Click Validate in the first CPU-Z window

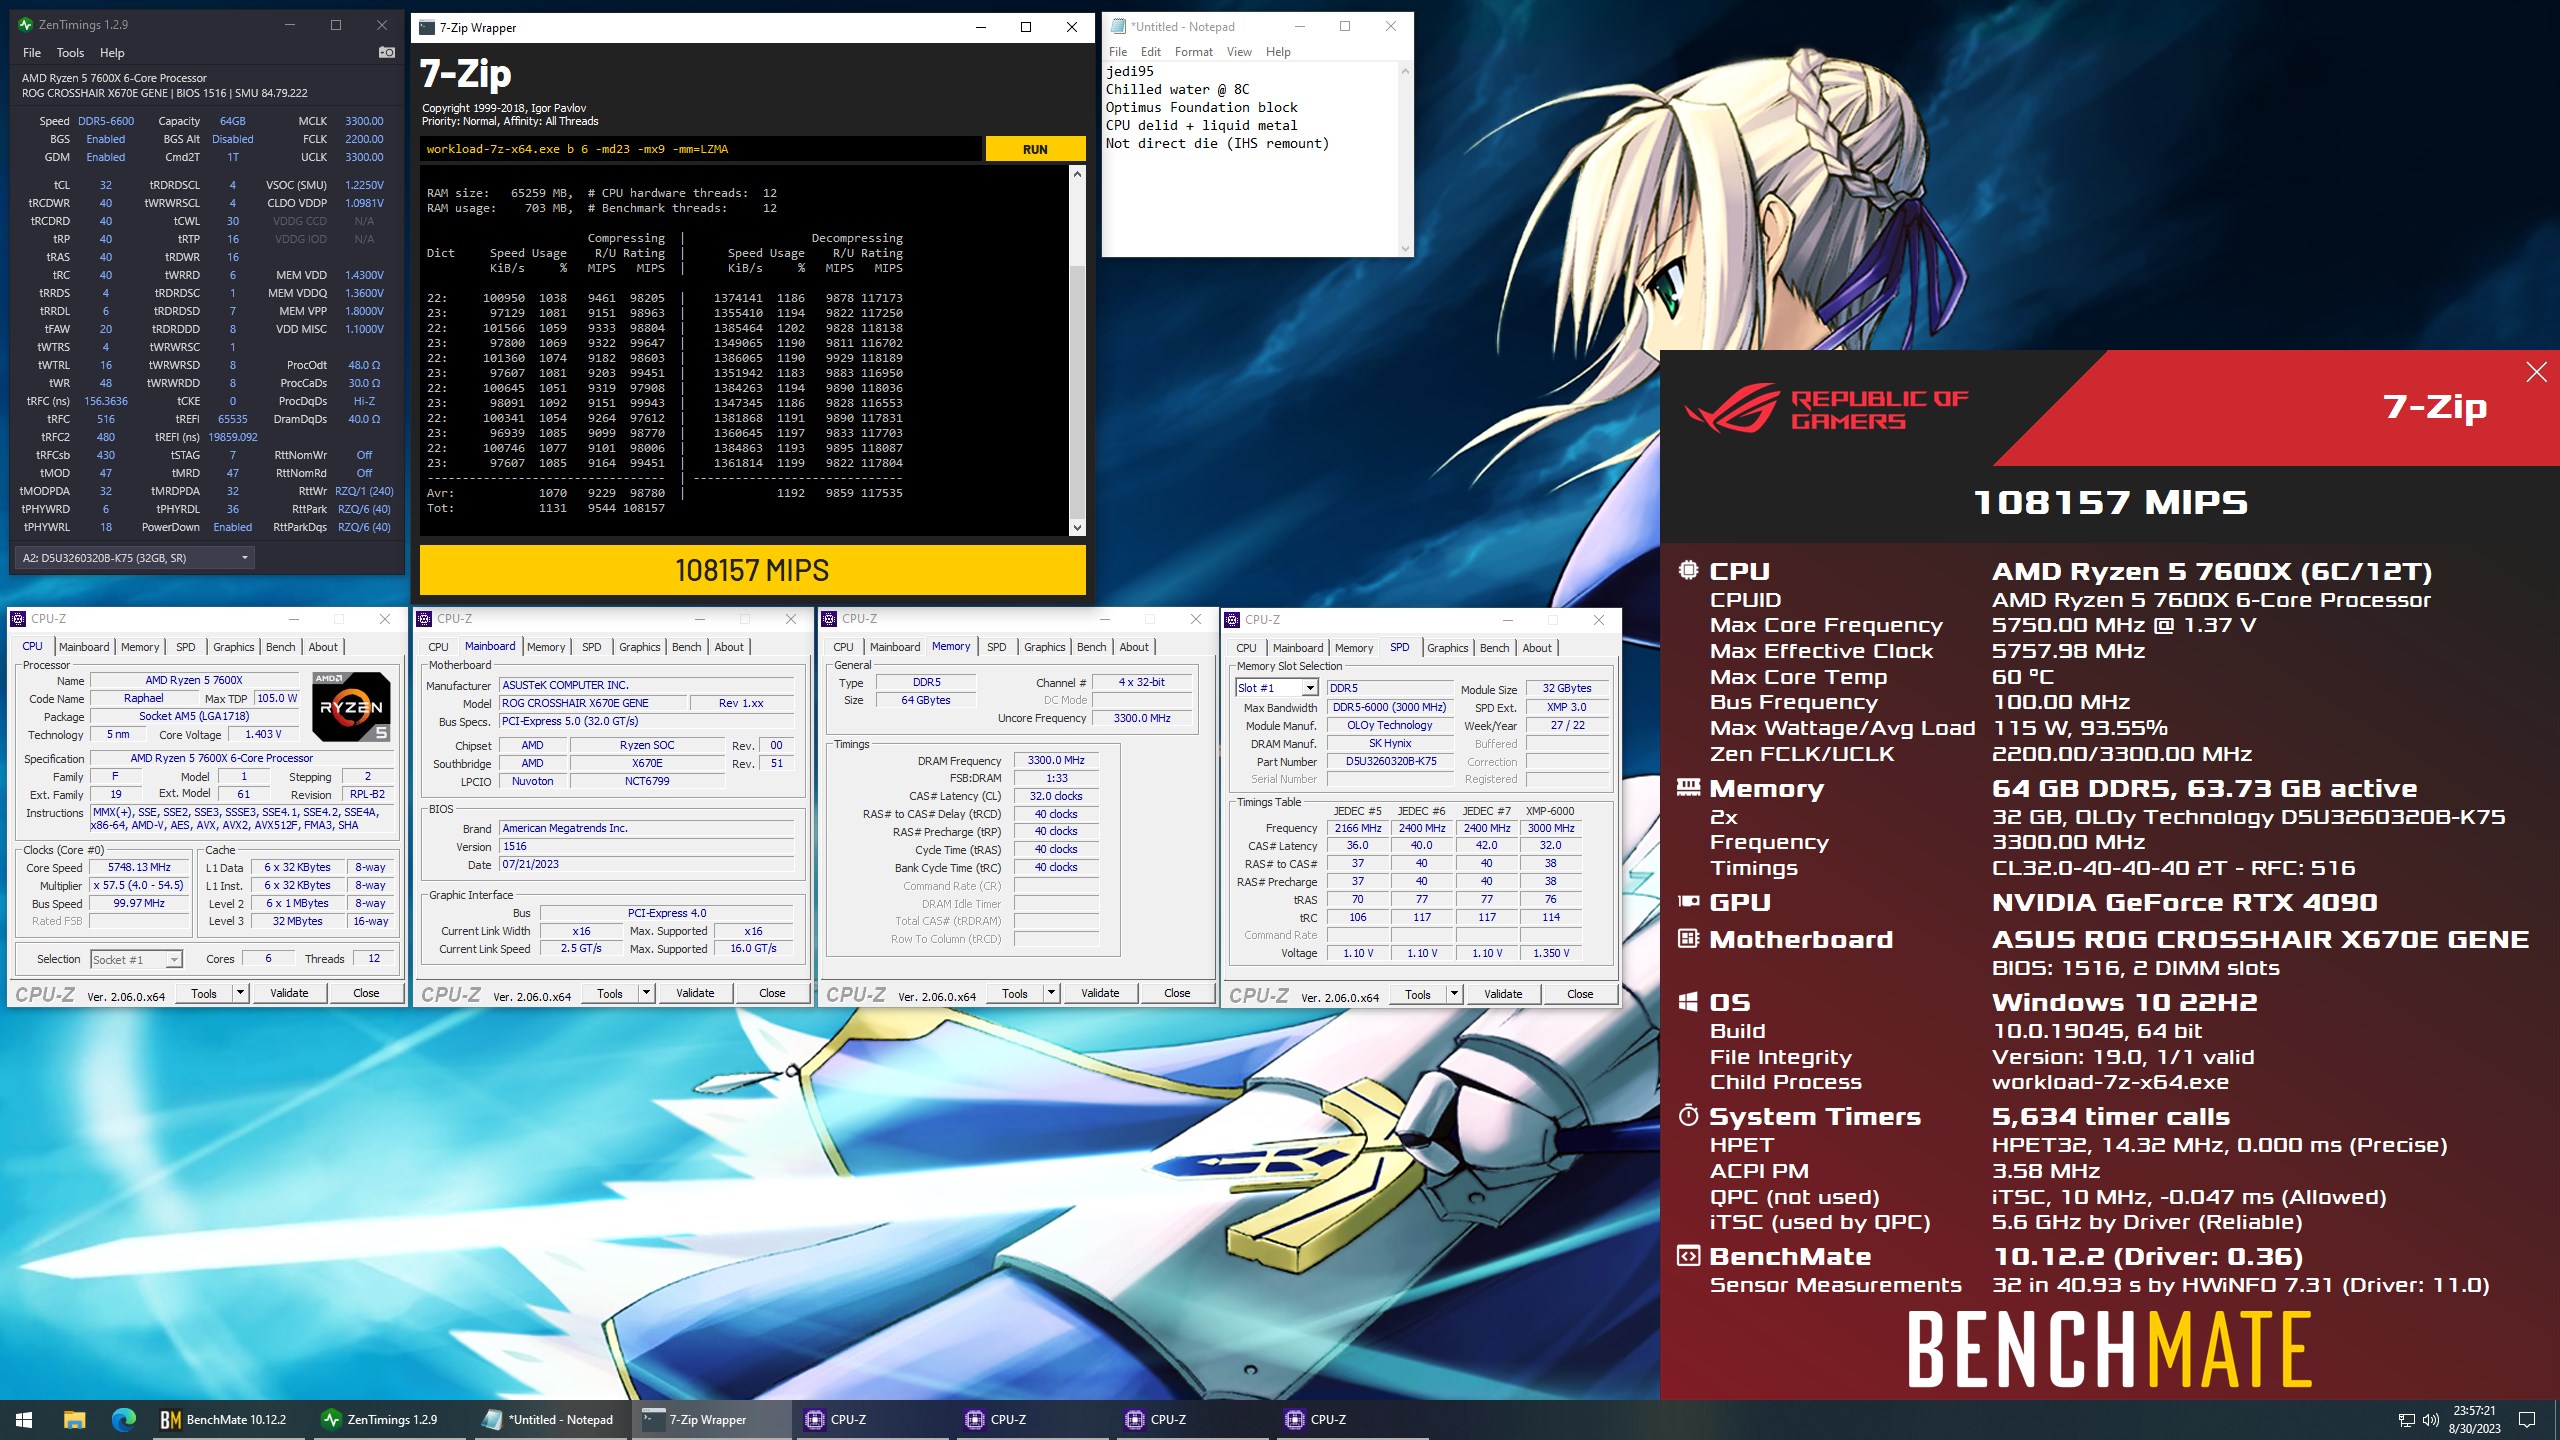pos(289,993)
